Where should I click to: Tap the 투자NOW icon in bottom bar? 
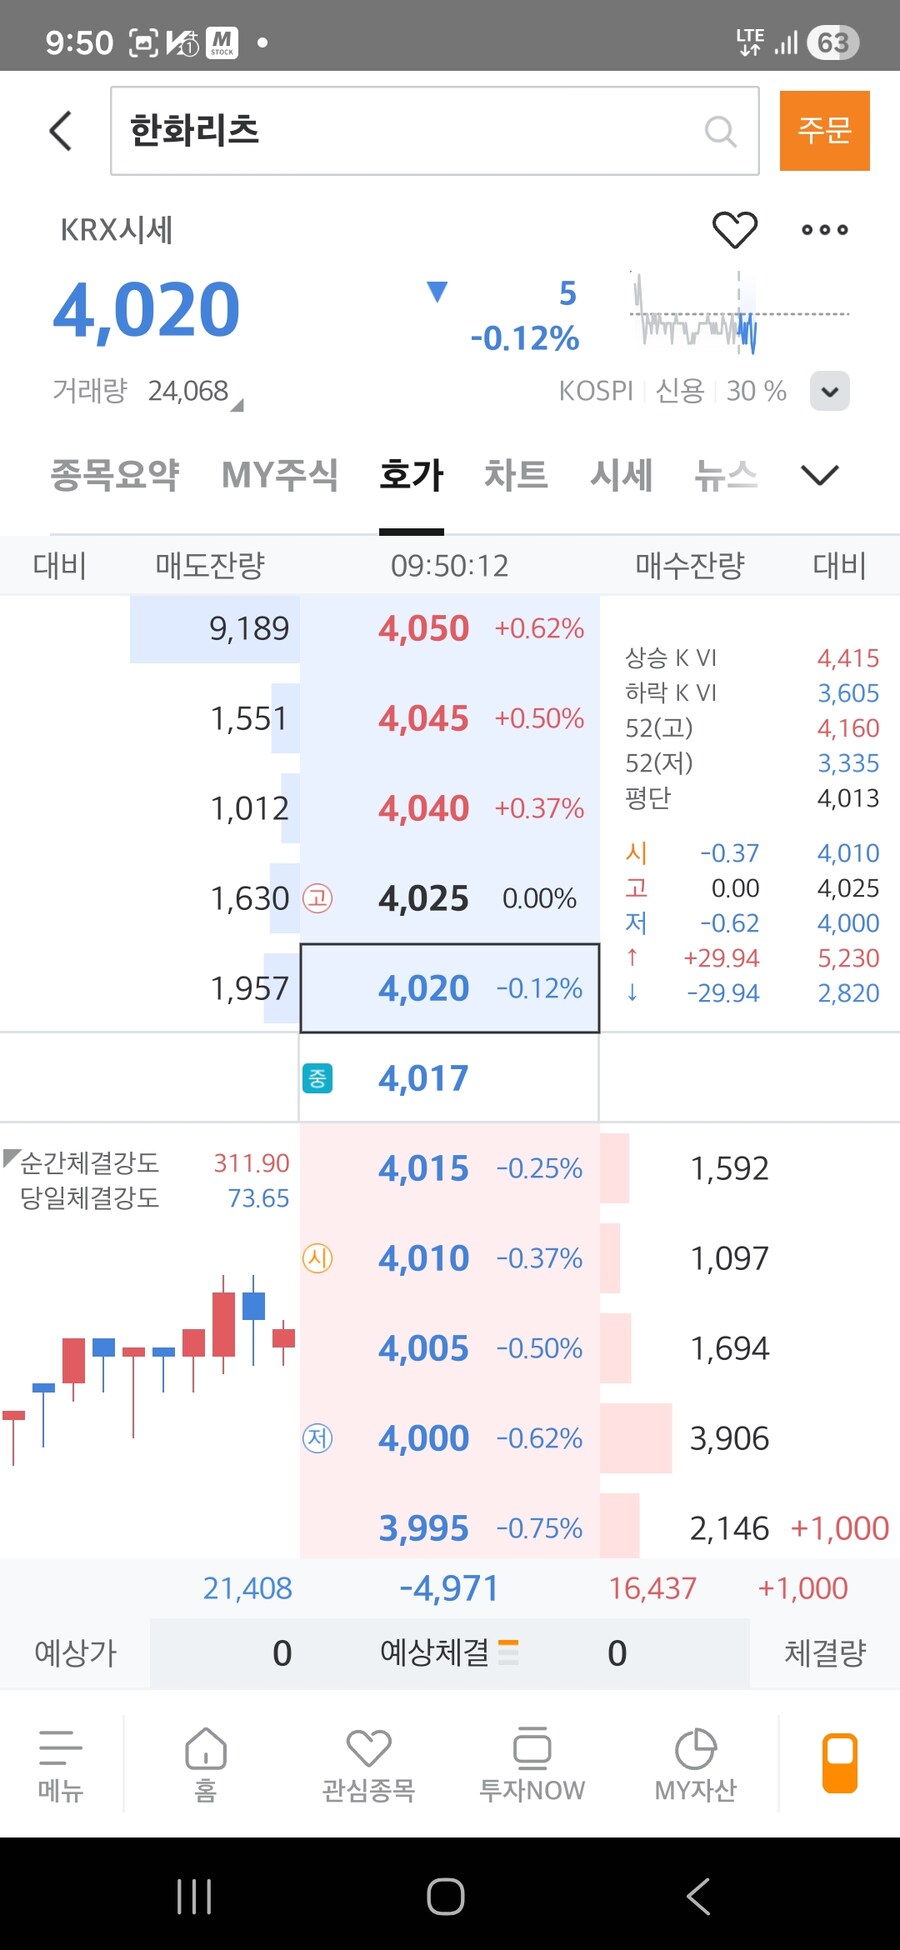(x=532, y=1760)
